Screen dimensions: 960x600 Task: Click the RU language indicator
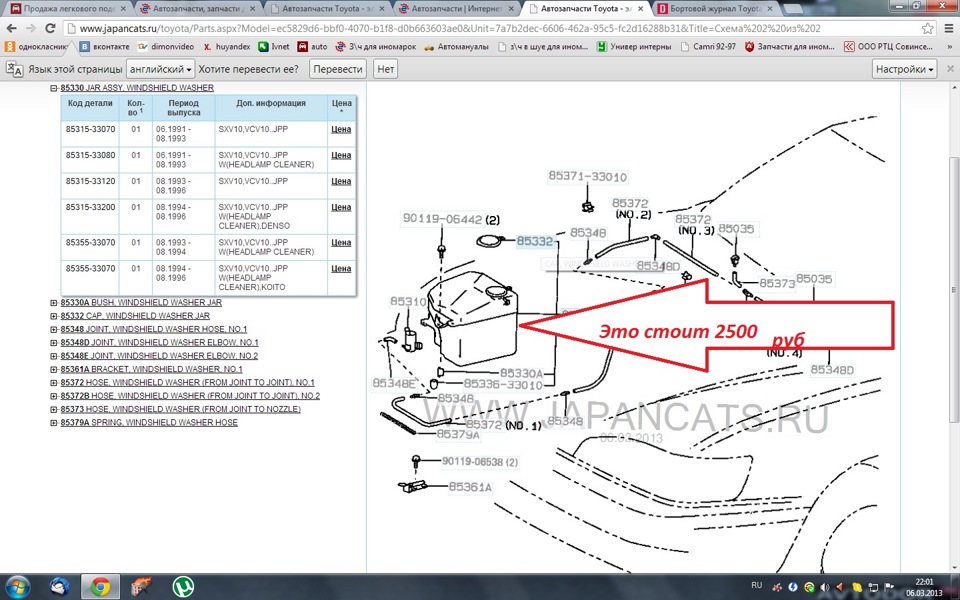756,585
